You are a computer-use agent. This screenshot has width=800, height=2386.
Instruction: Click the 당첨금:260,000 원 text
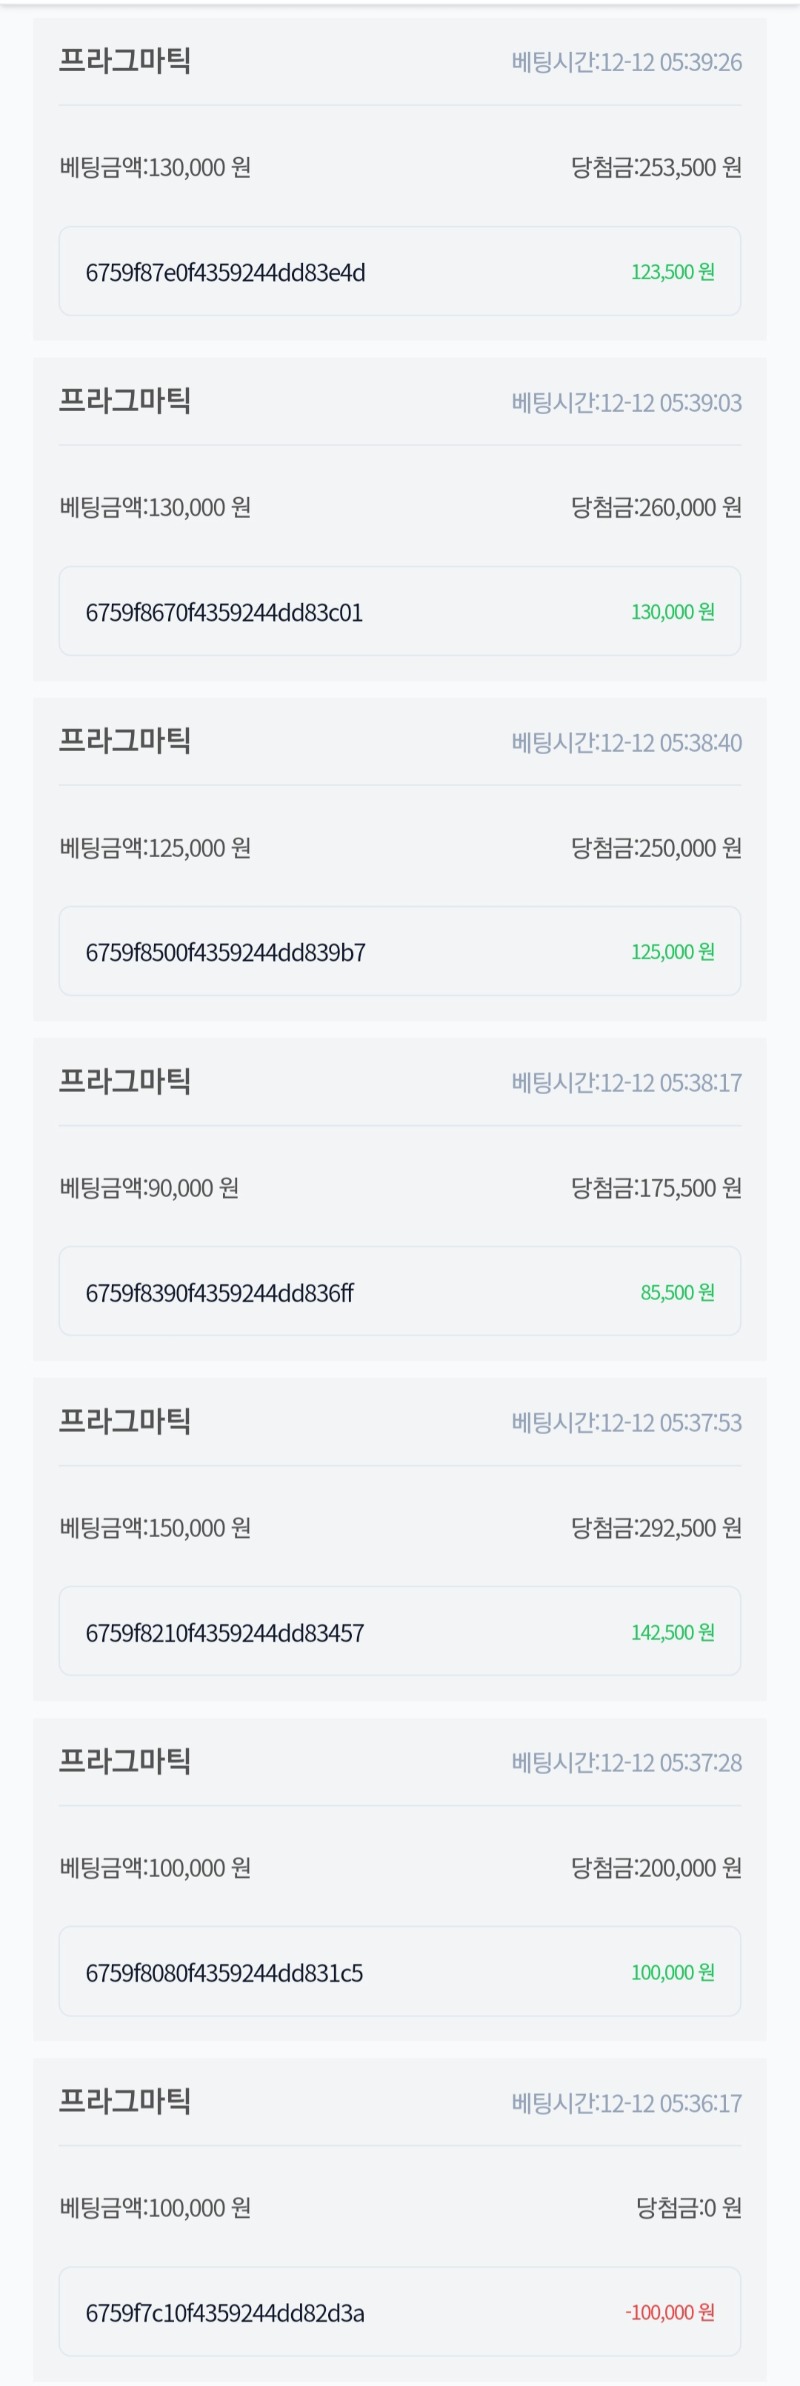[656, 507]
